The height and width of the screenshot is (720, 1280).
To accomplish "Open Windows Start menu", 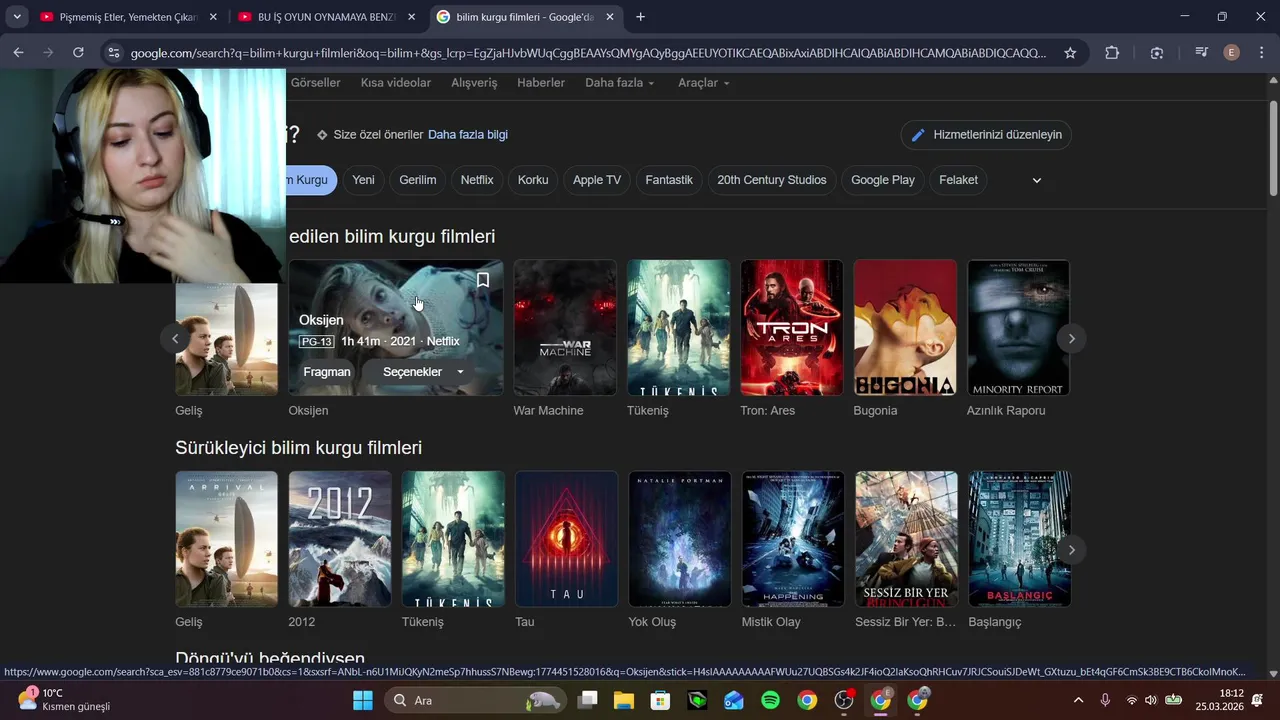I will click(x=362, y=700).
